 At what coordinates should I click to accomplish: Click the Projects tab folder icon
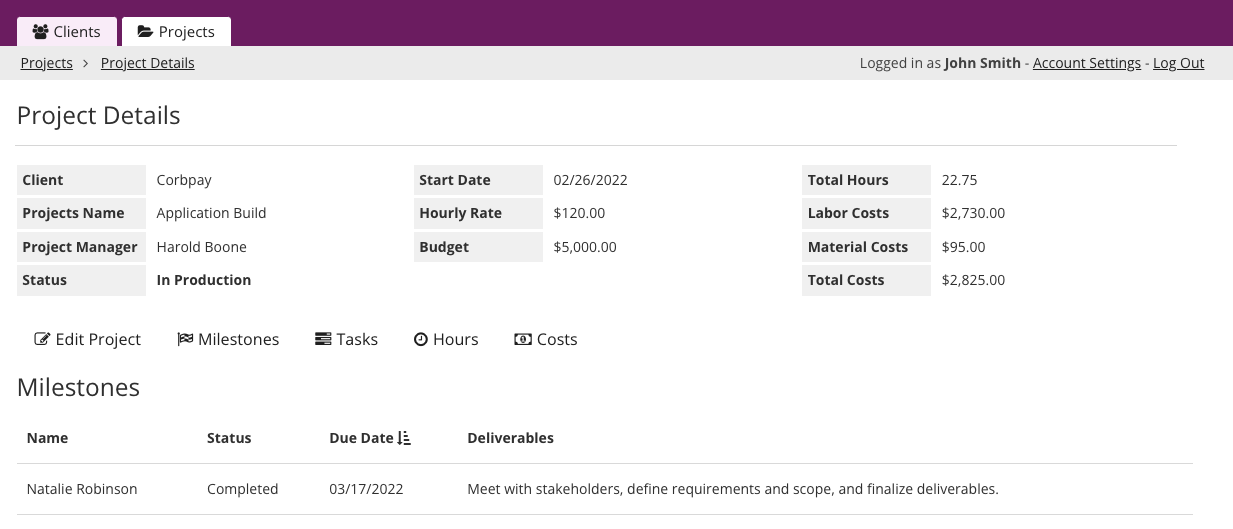click(146, 32)
